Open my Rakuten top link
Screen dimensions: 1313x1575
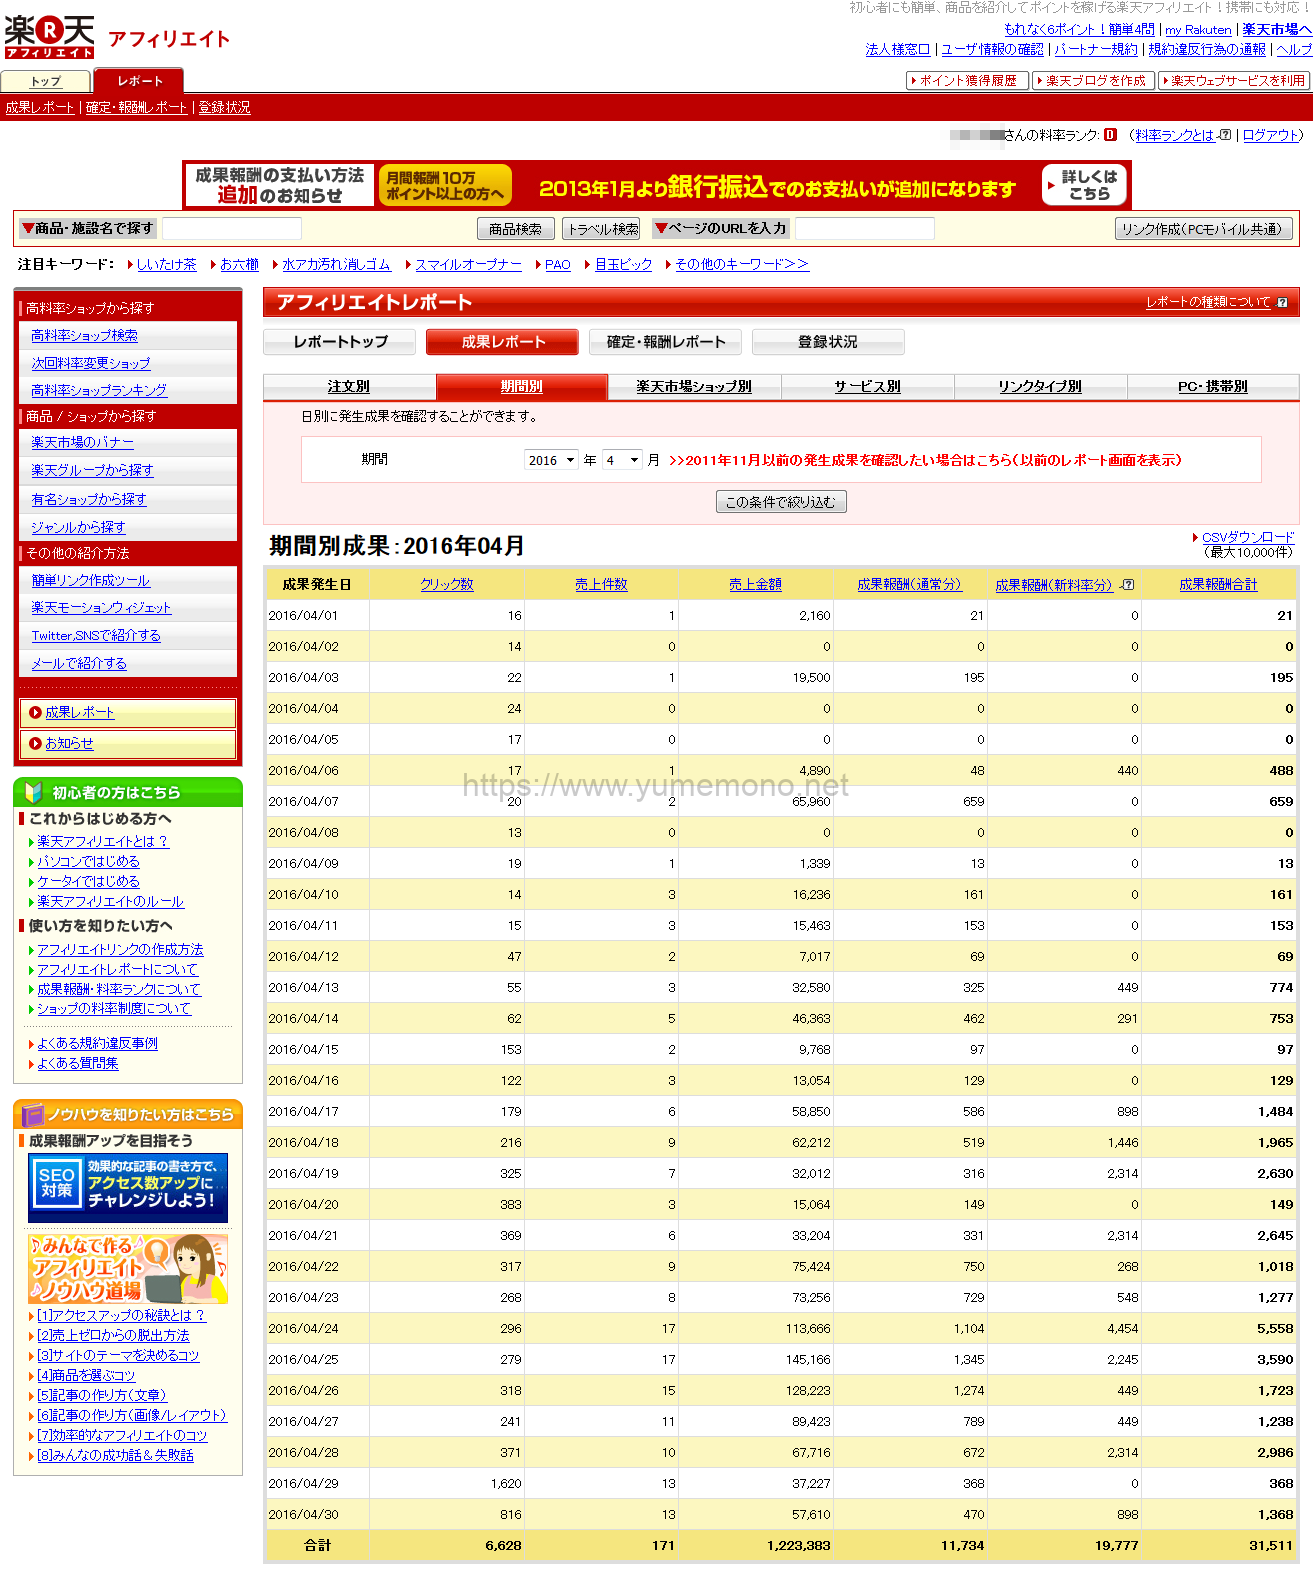click(1198, 30)
